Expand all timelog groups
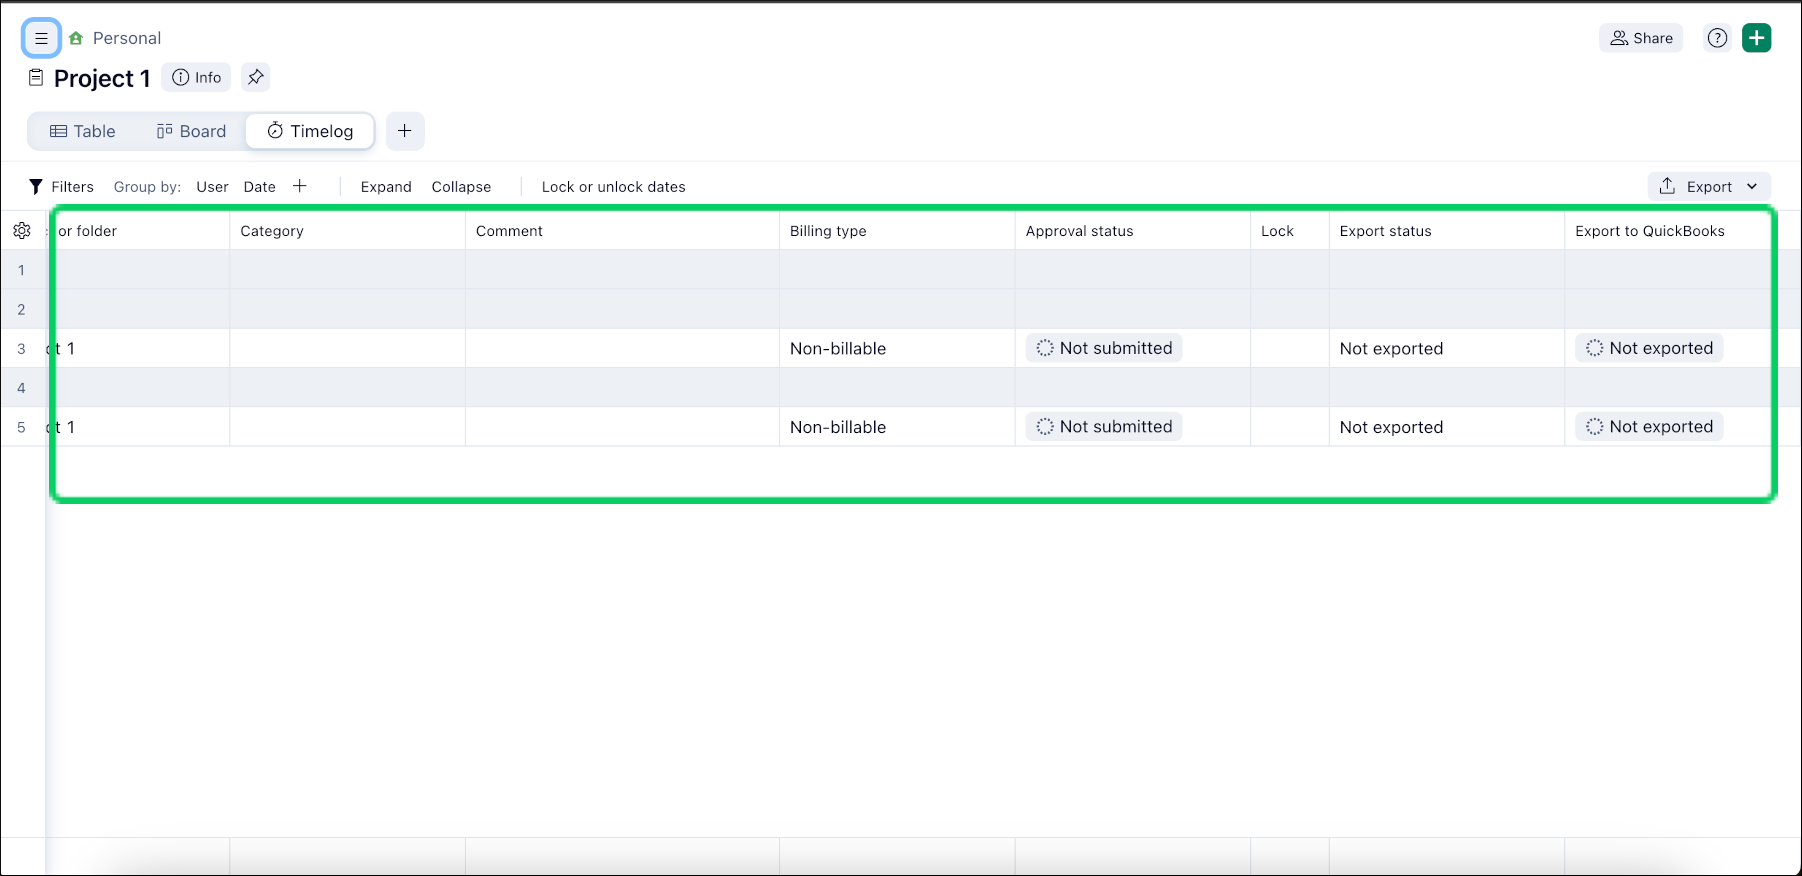 pyautogui.click(x=386, y=187)
